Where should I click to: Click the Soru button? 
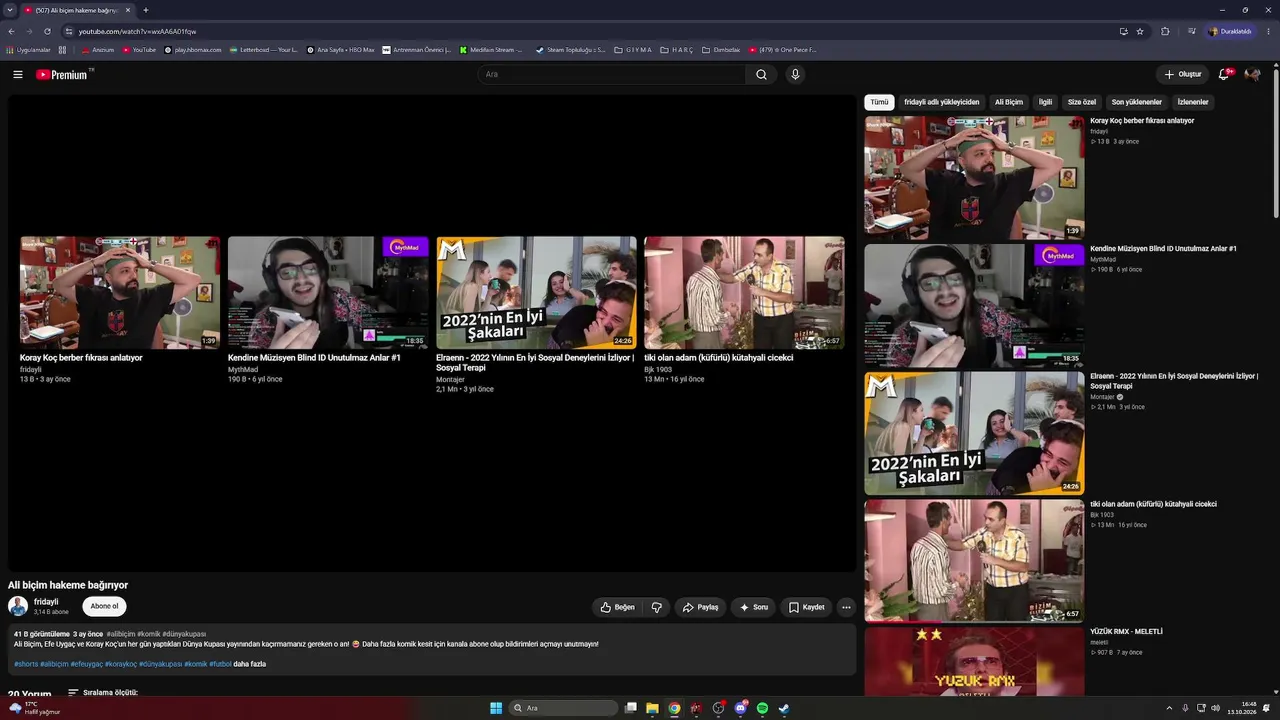tap(754, 607)
